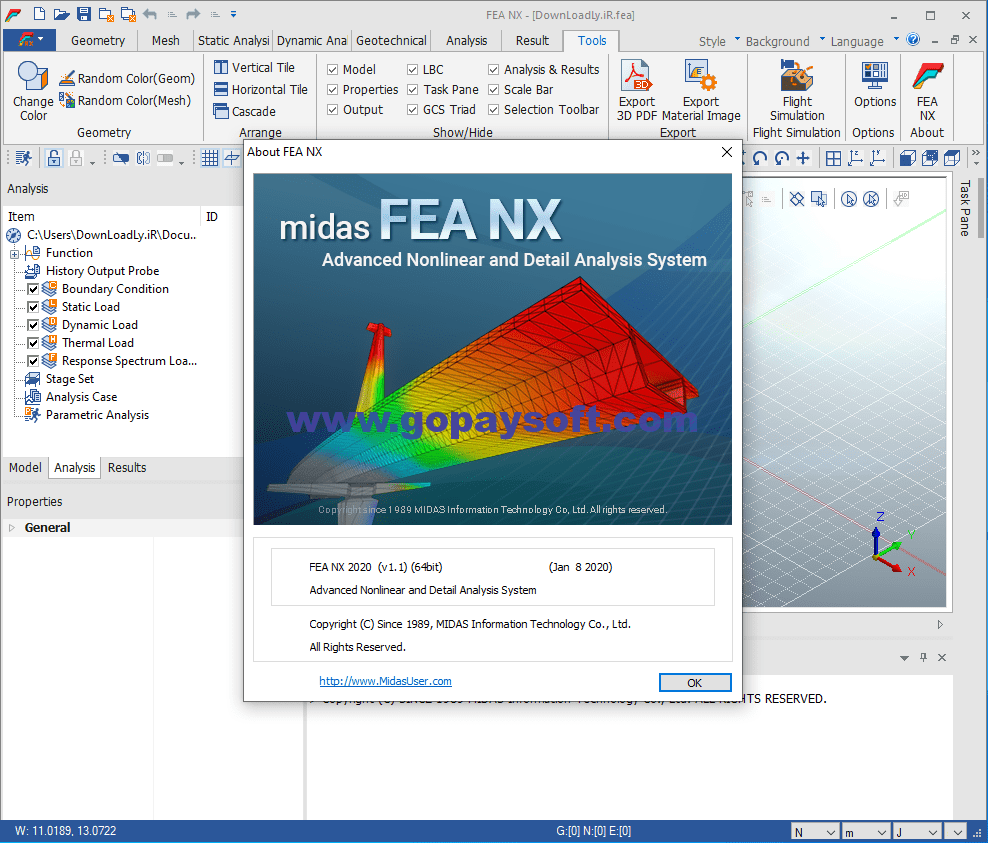The width and height of the screenshot is (988, 843).
Task: Launch Flight Simulation
Action: point(796,90)
